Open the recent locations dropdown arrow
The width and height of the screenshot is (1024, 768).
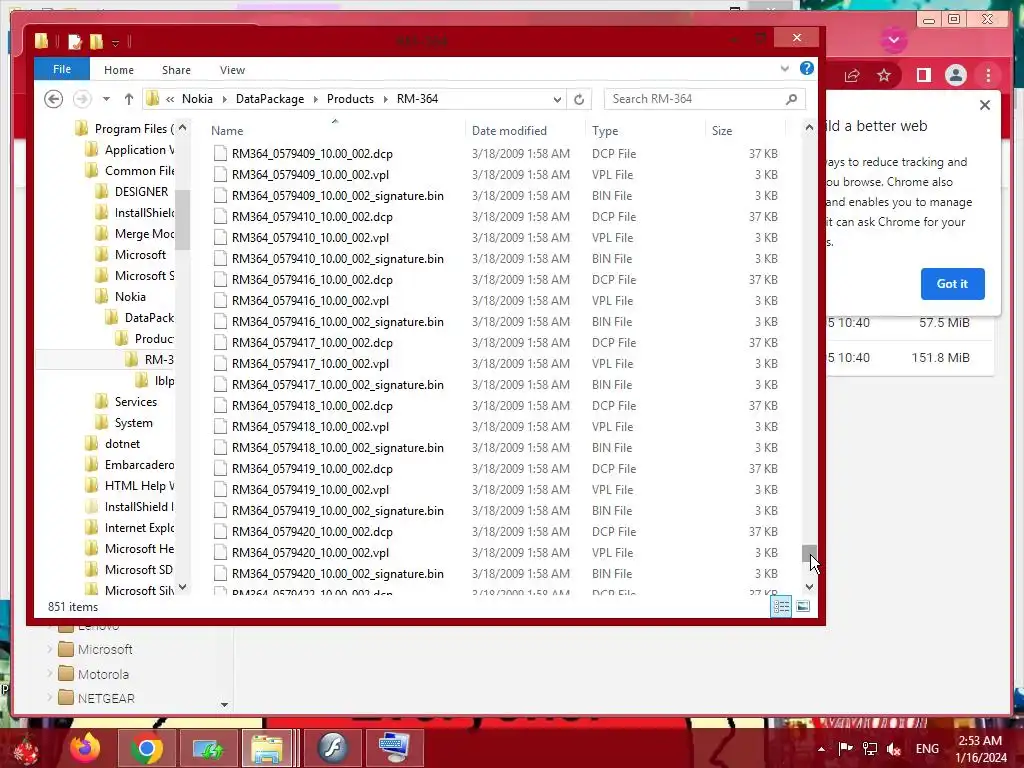106,99
